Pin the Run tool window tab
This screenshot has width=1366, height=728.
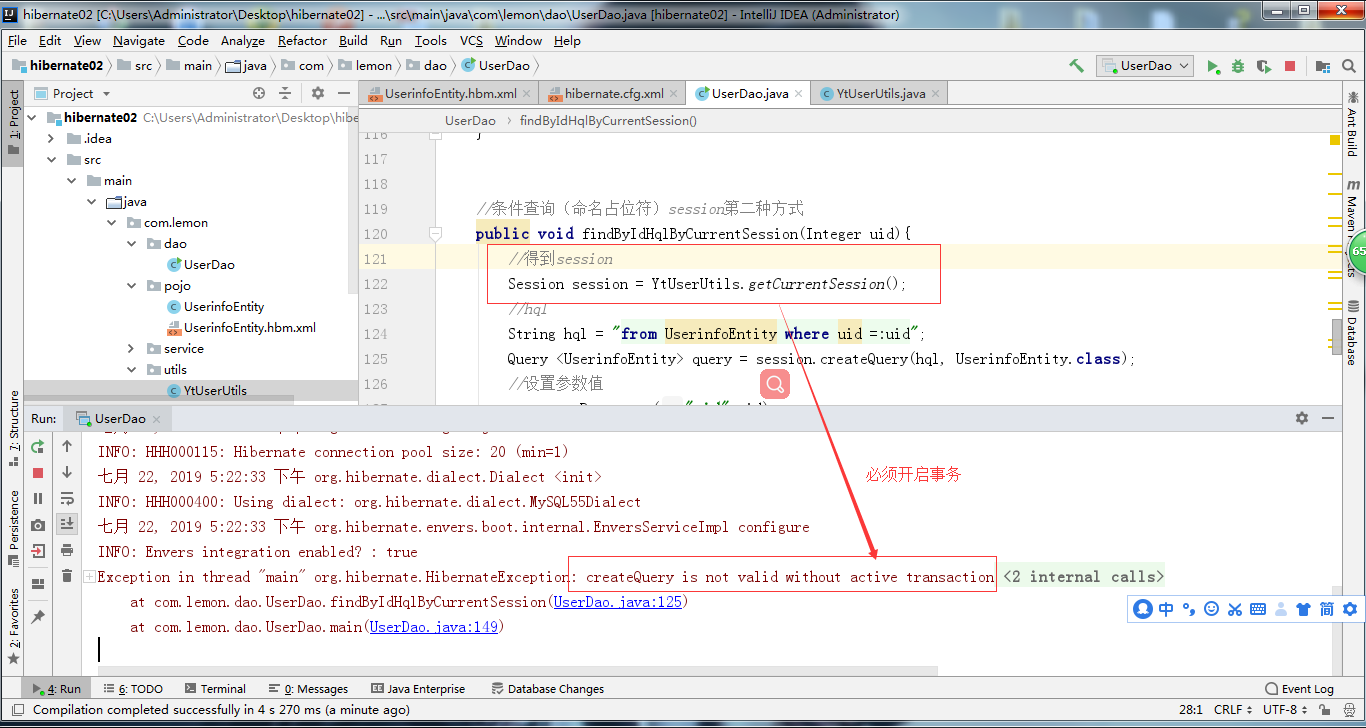[37, 616]
